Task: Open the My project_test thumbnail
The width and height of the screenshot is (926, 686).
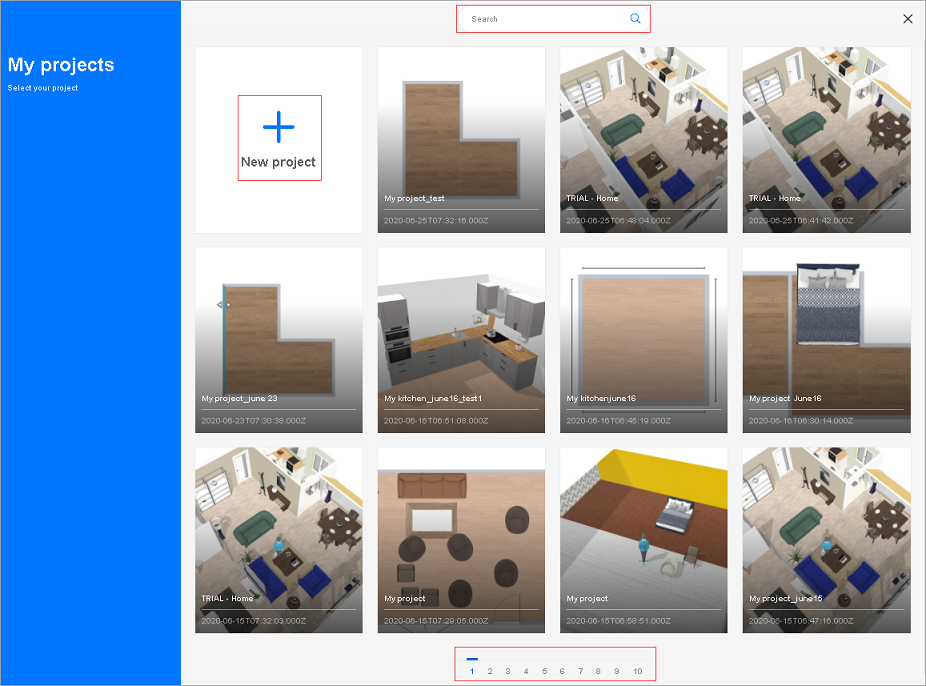Action: point(461,140)
